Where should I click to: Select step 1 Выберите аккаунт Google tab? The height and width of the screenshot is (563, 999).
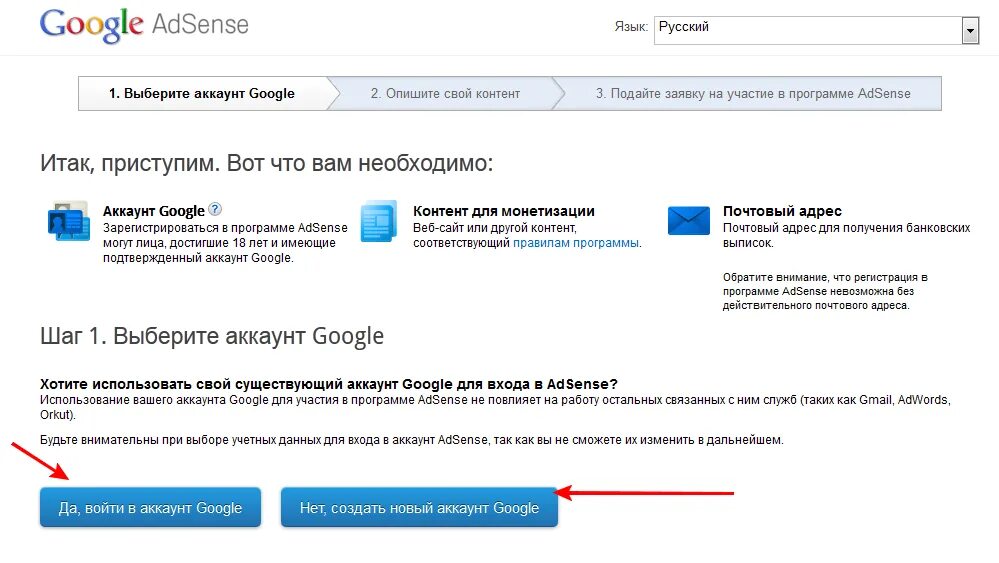click(x=202, y=93)
